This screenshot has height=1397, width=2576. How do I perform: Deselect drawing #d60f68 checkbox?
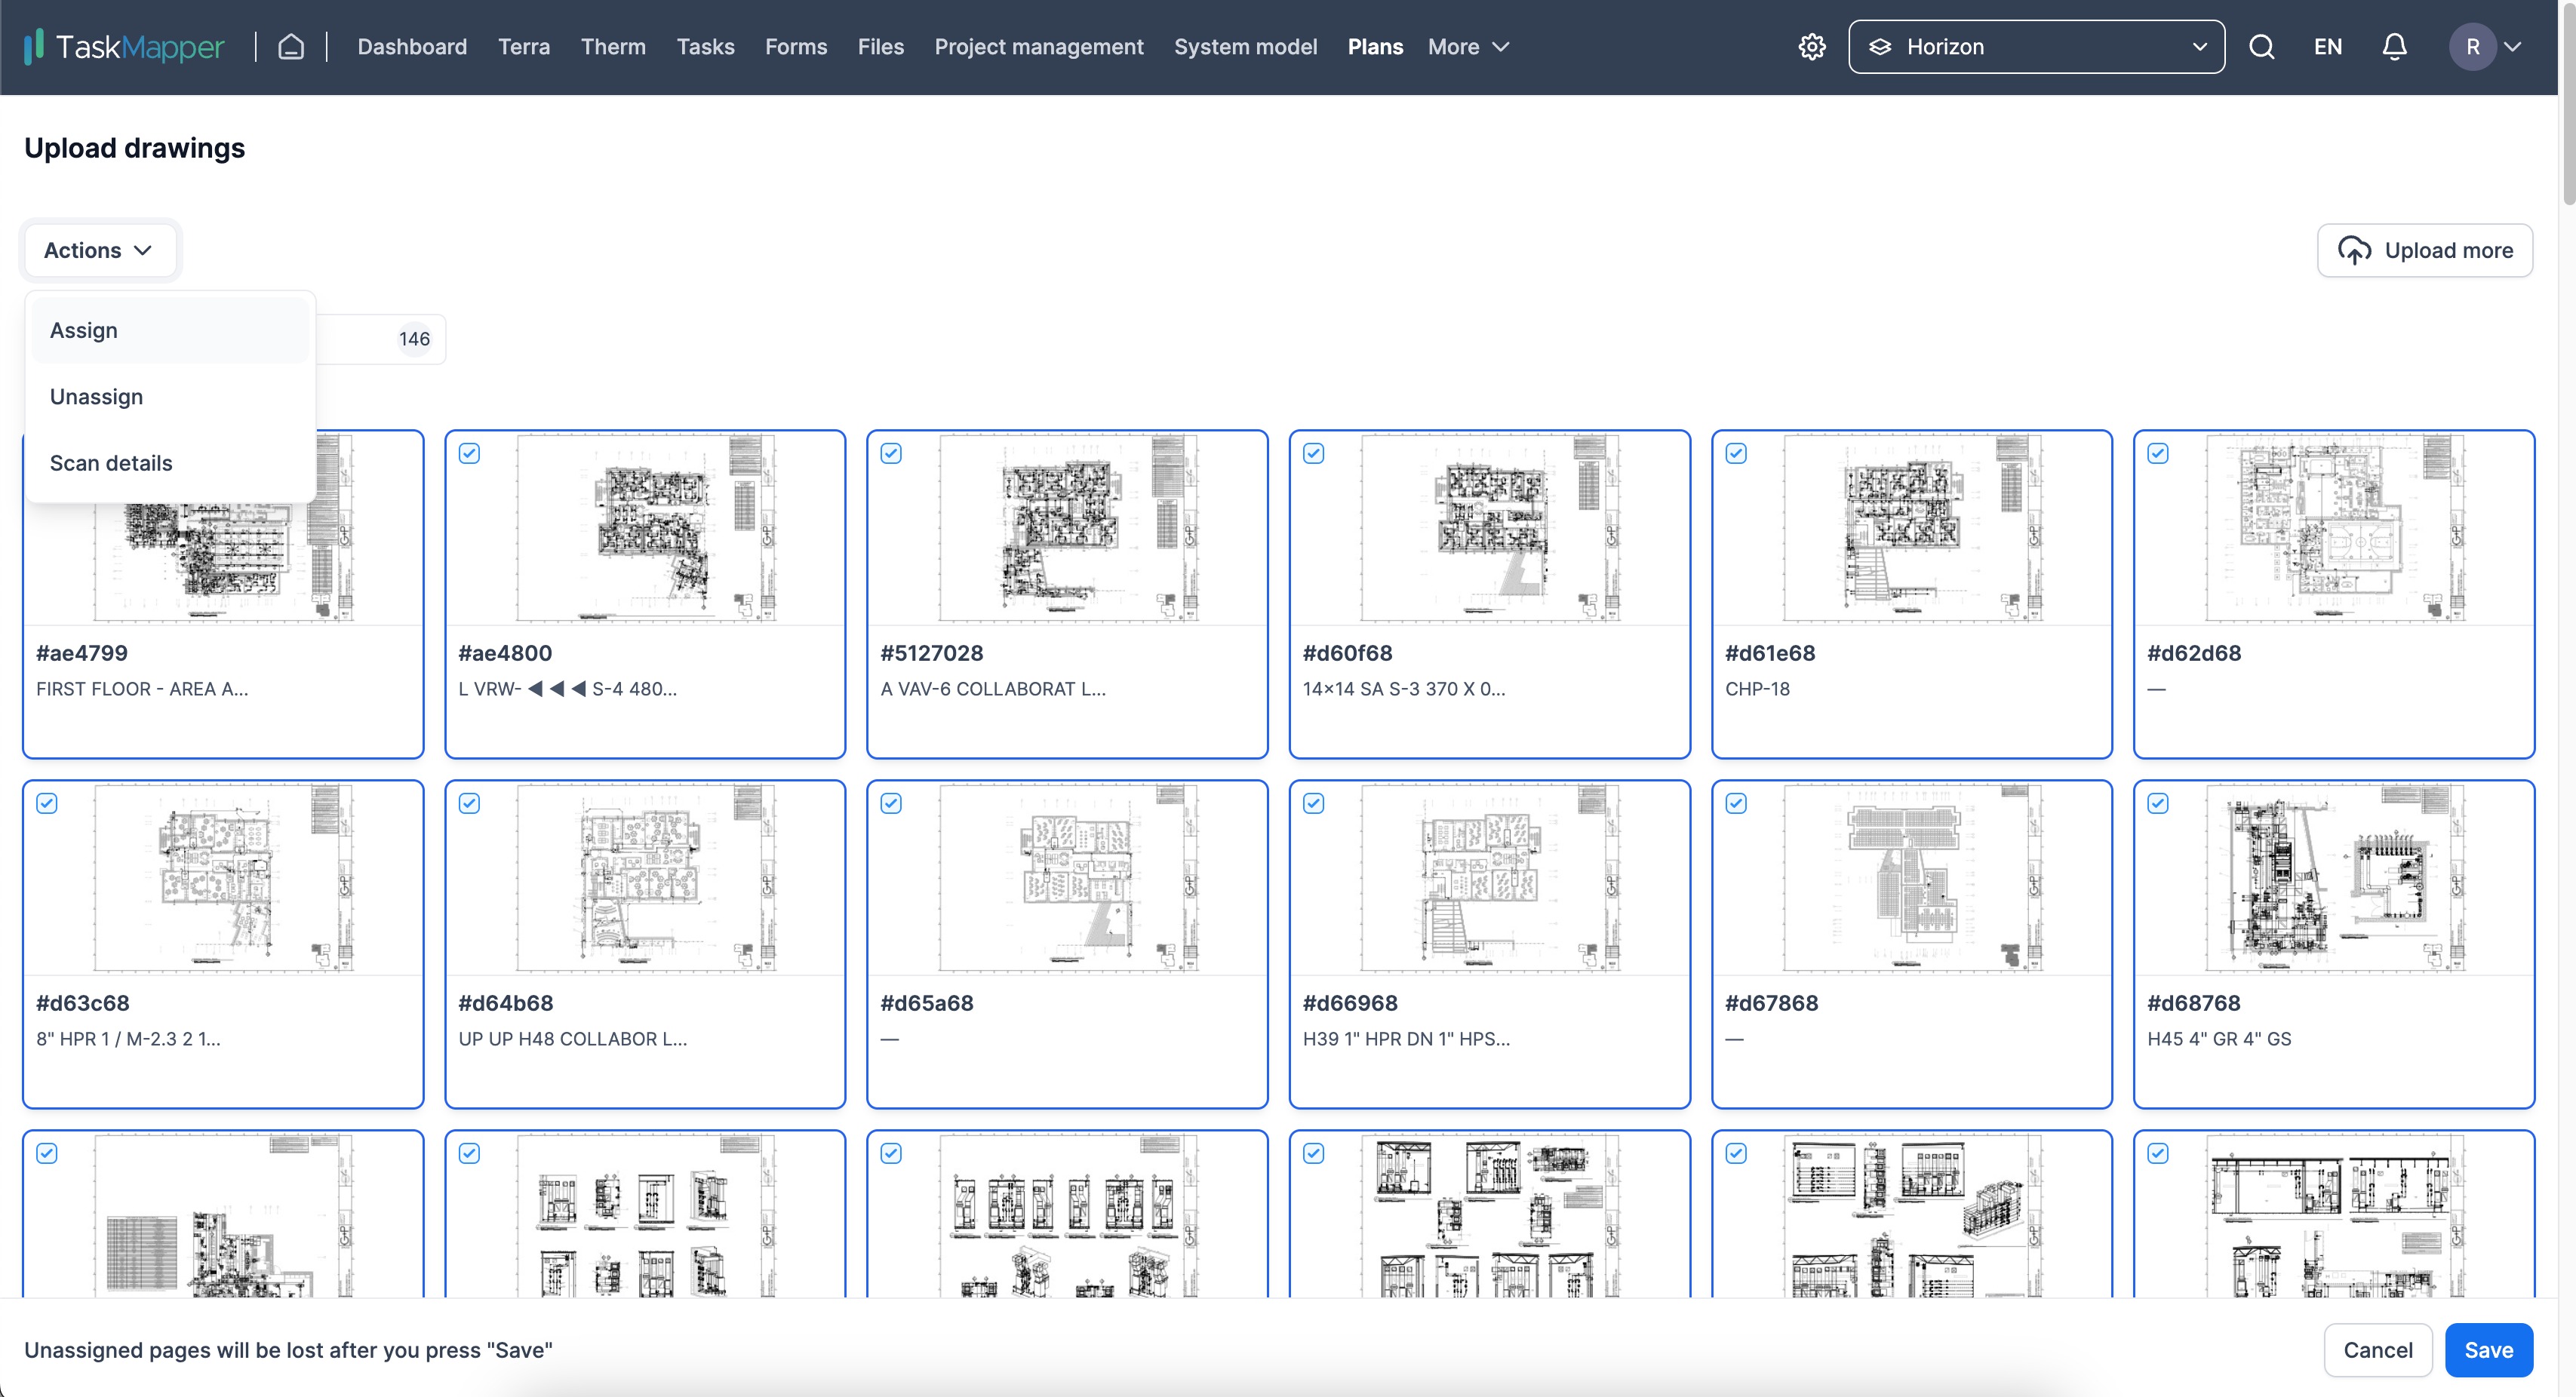[x=1314, y=453]
